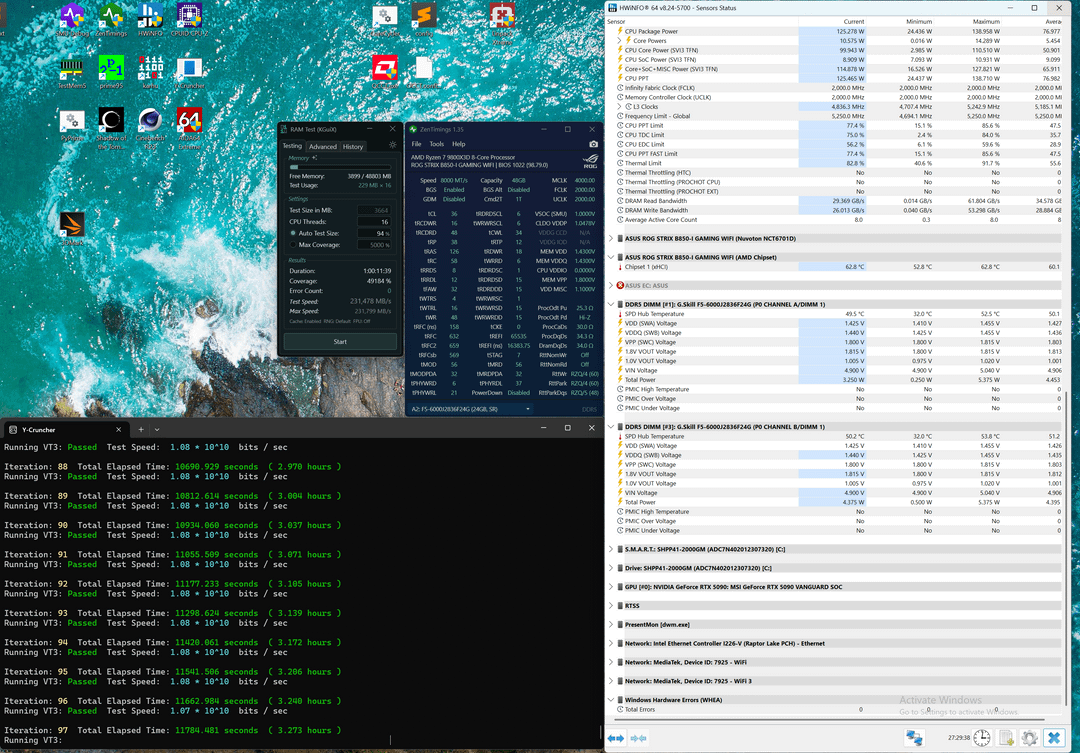Click the Auto Test Size percent field
Screen dimensions: 1080x753
(374, 234)
